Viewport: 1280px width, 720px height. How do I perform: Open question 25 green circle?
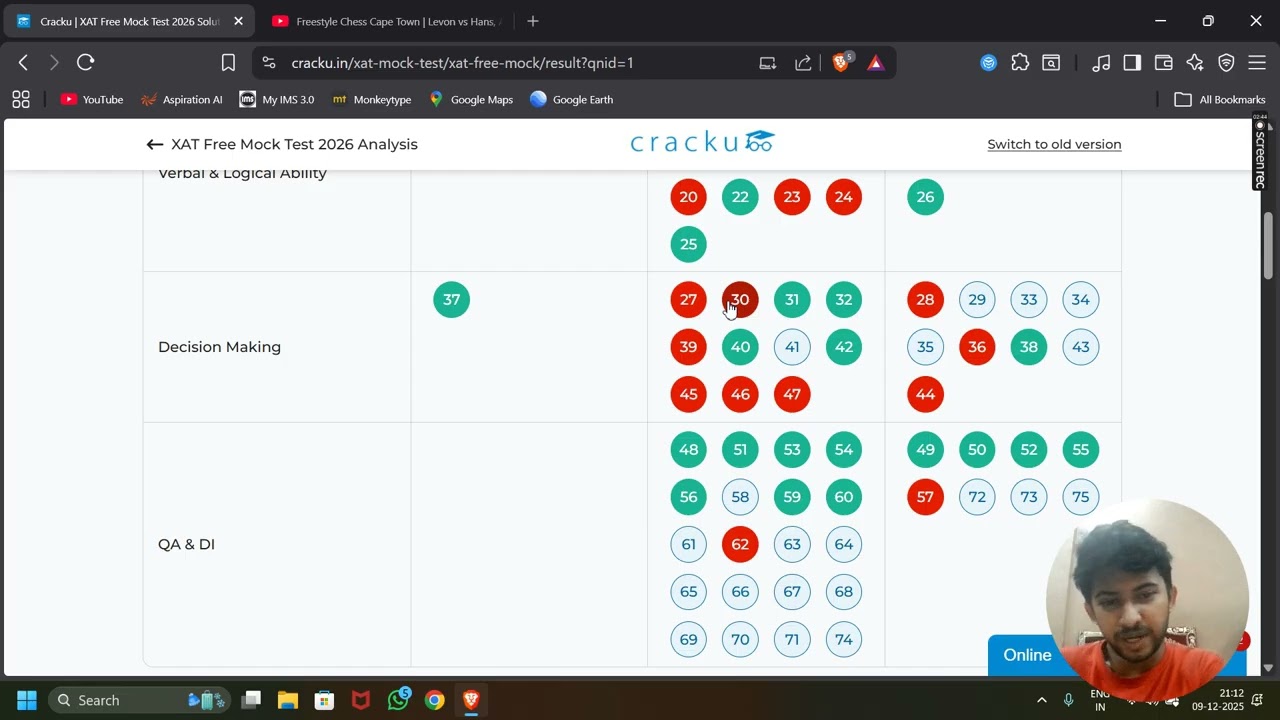tap(688, 244)
